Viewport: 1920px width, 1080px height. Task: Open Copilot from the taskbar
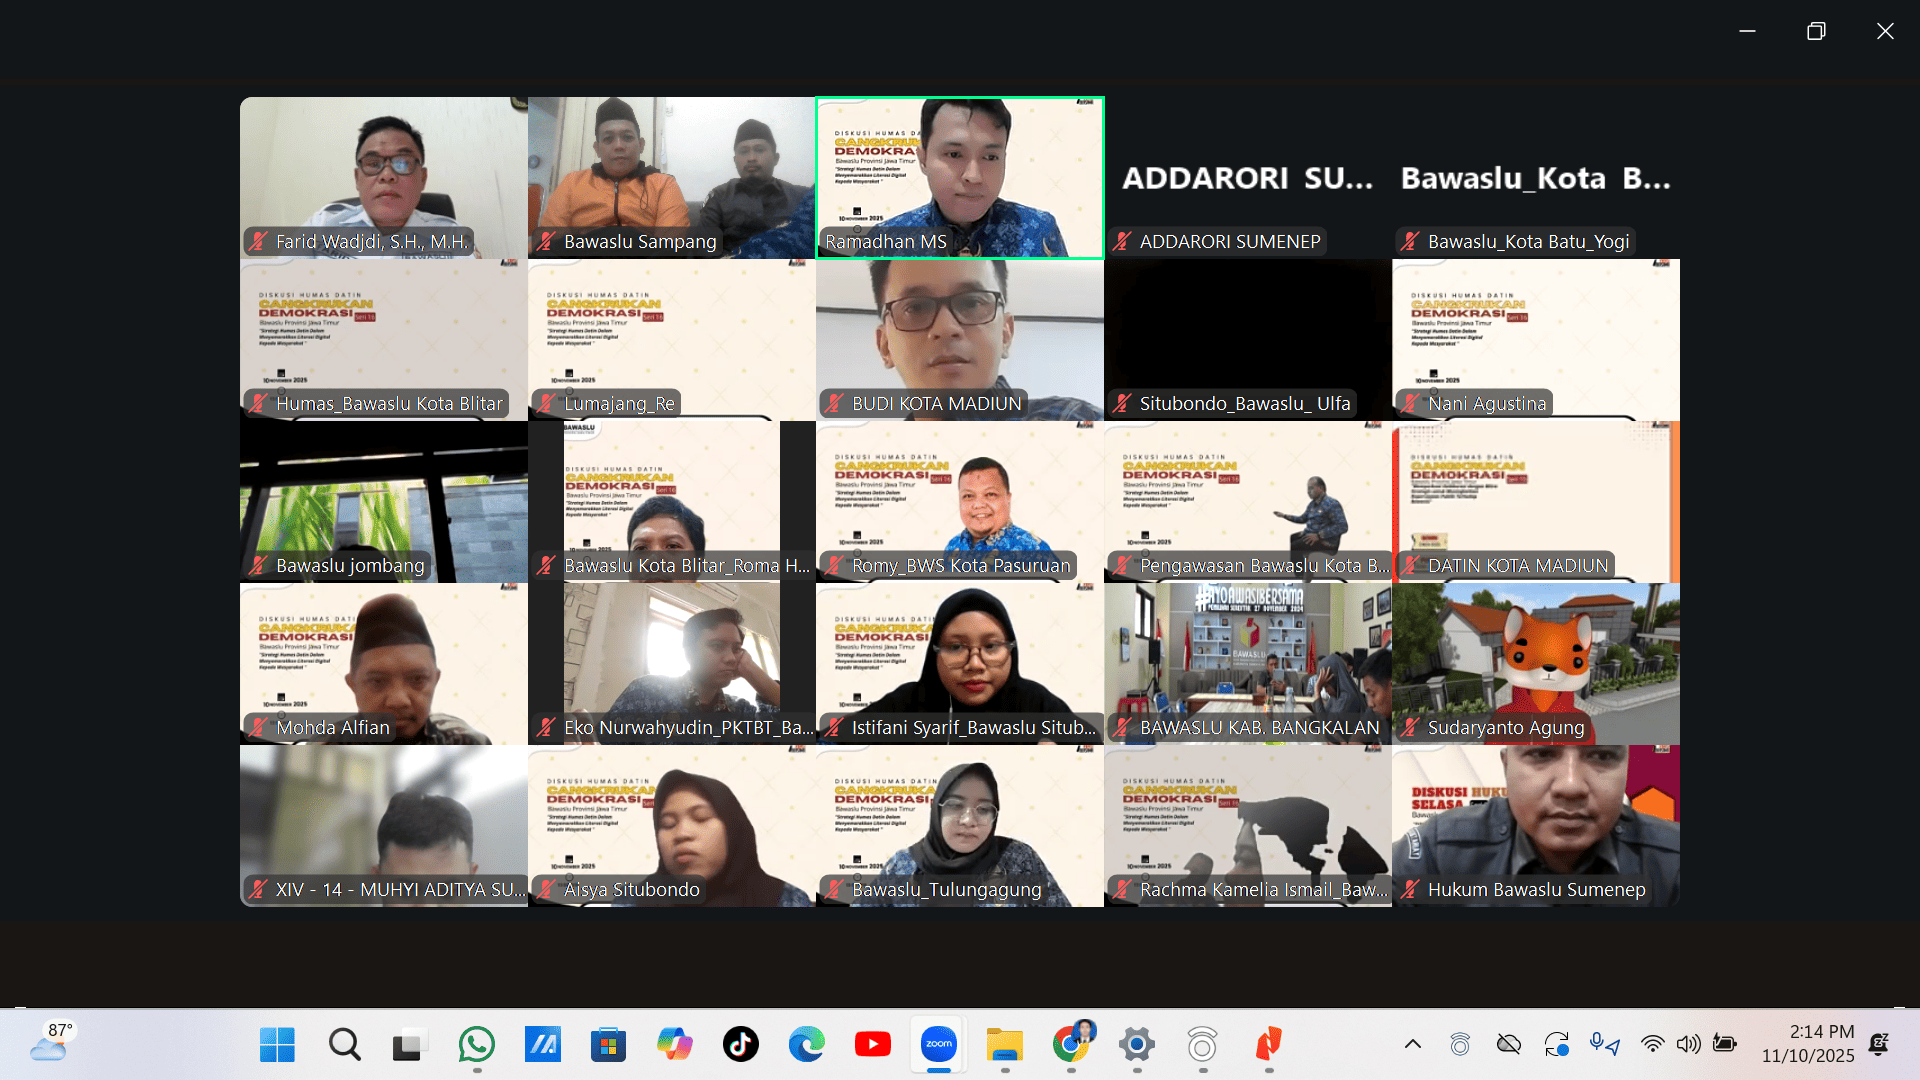(674, 1045)
